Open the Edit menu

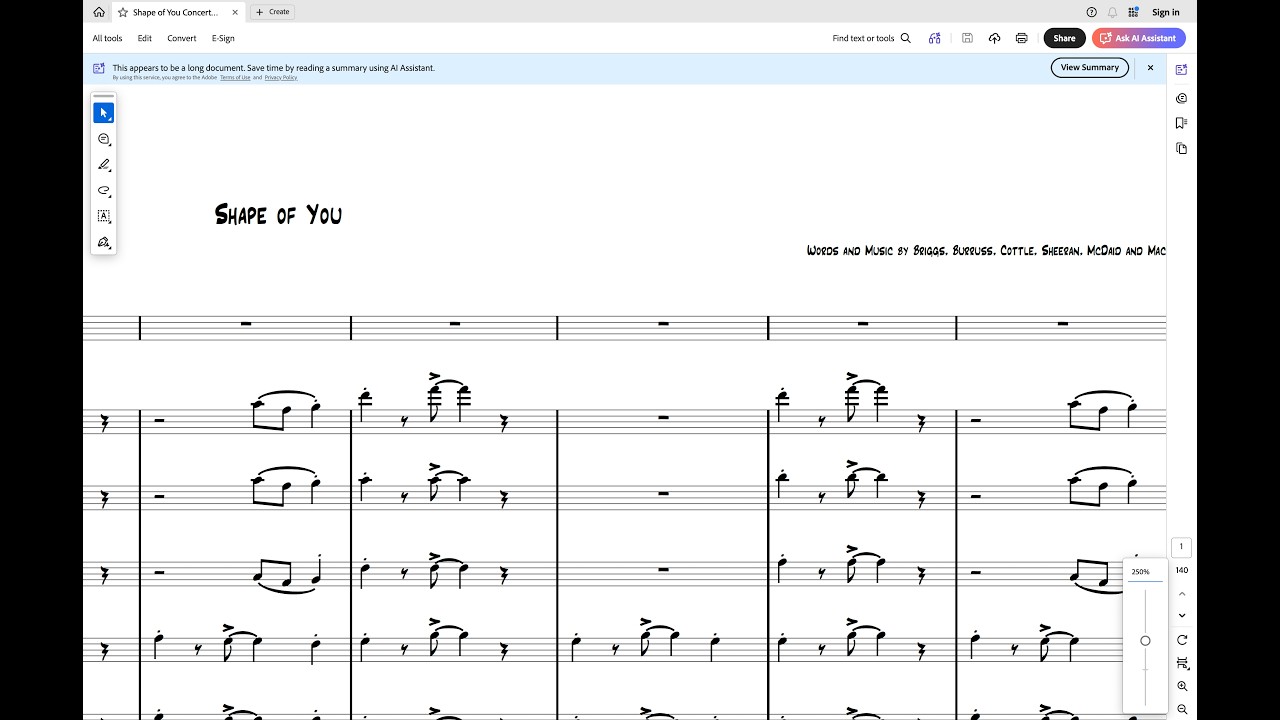pos(145,38)
